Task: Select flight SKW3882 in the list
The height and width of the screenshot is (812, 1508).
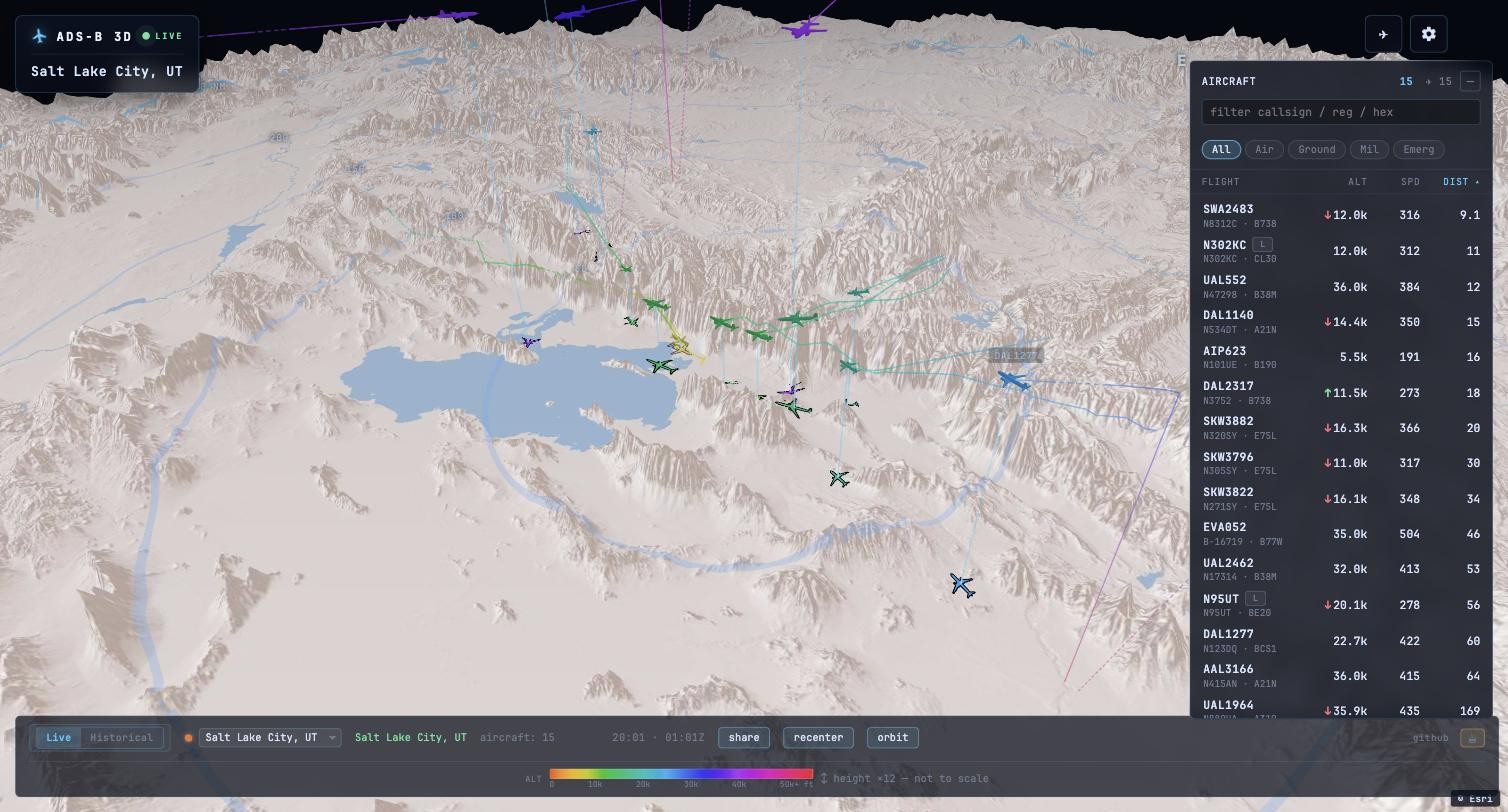Action: (x=1341, y=428)
